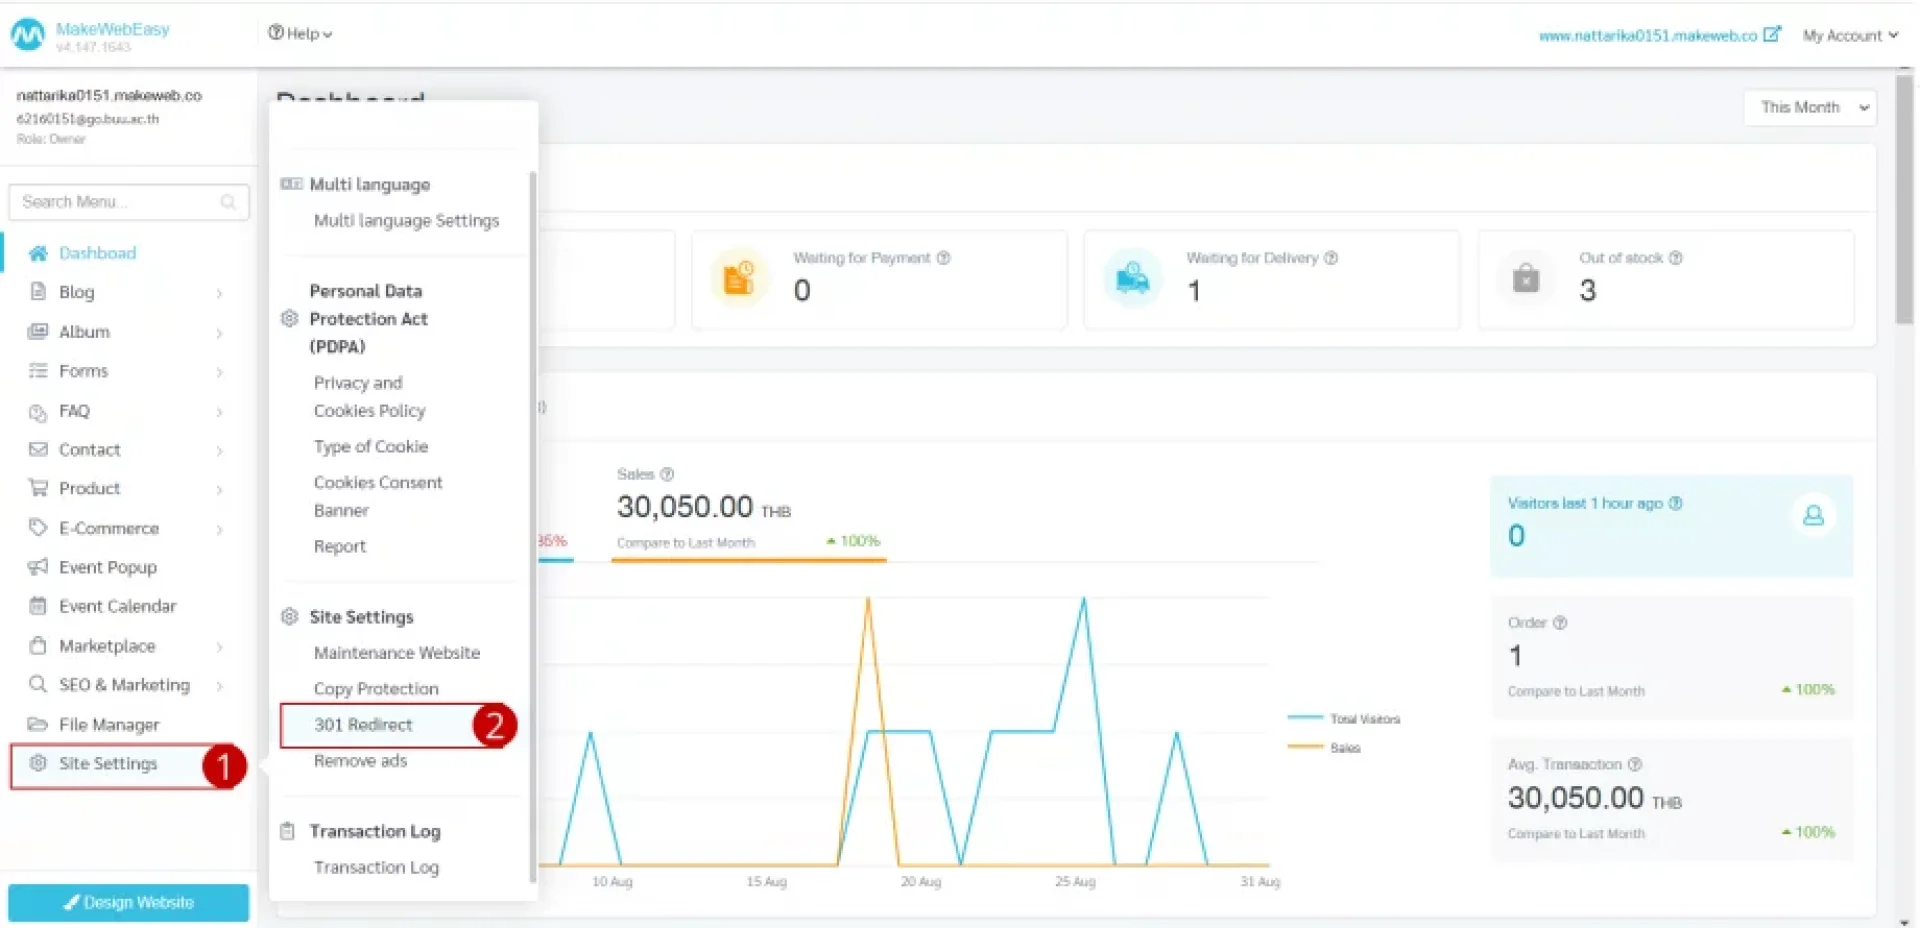Open the This Month period dropdown
Image resolution: width=1920 pixels, height=928 pixels.
point(1810,107)
